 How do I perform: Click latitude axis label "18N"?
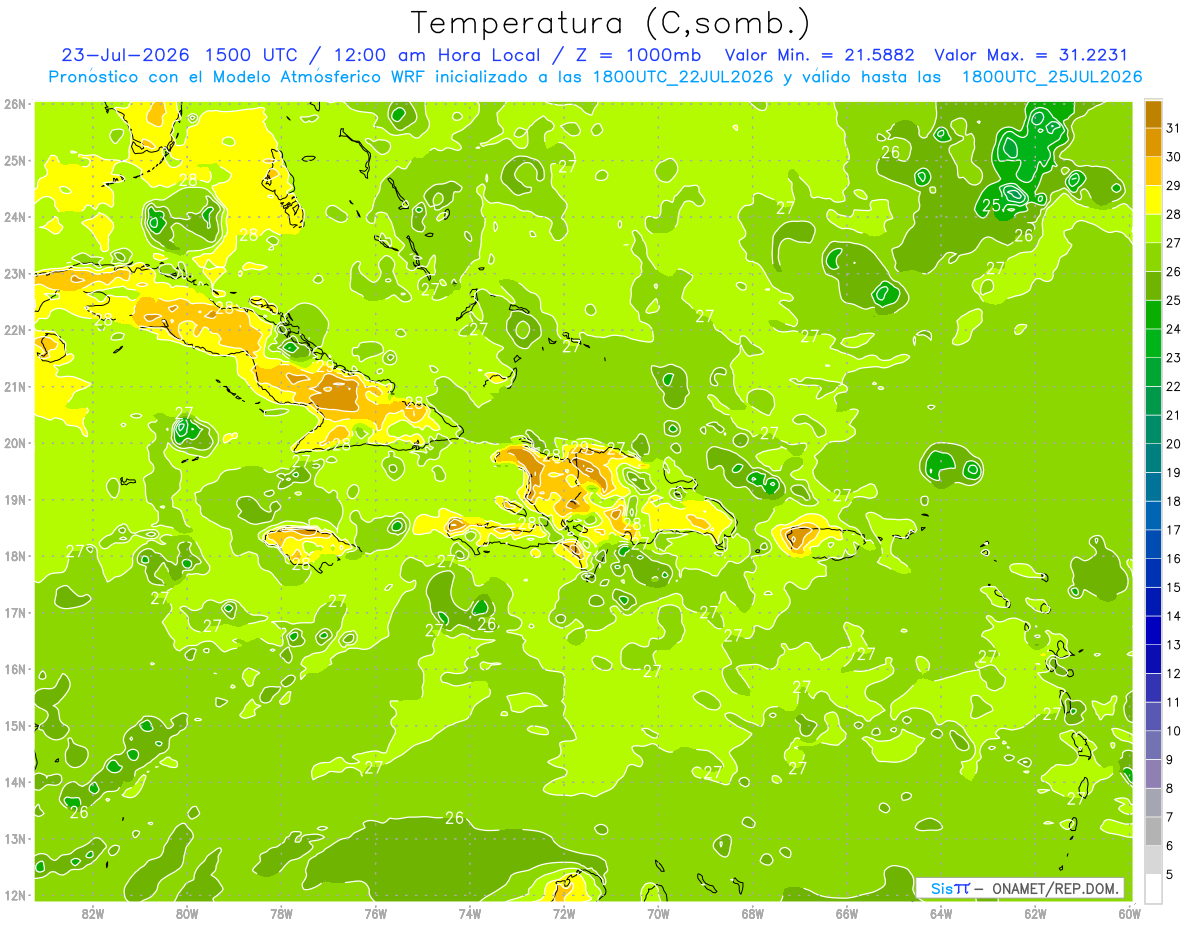[x=15, y=556]
